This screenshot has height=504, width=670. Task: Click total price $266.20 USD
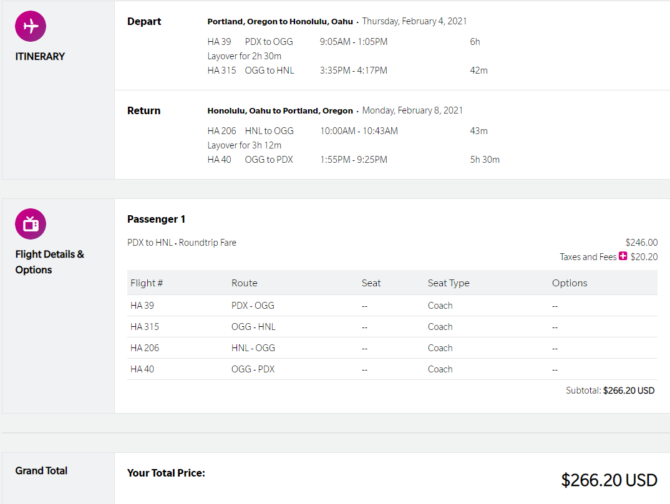point(609,481)
